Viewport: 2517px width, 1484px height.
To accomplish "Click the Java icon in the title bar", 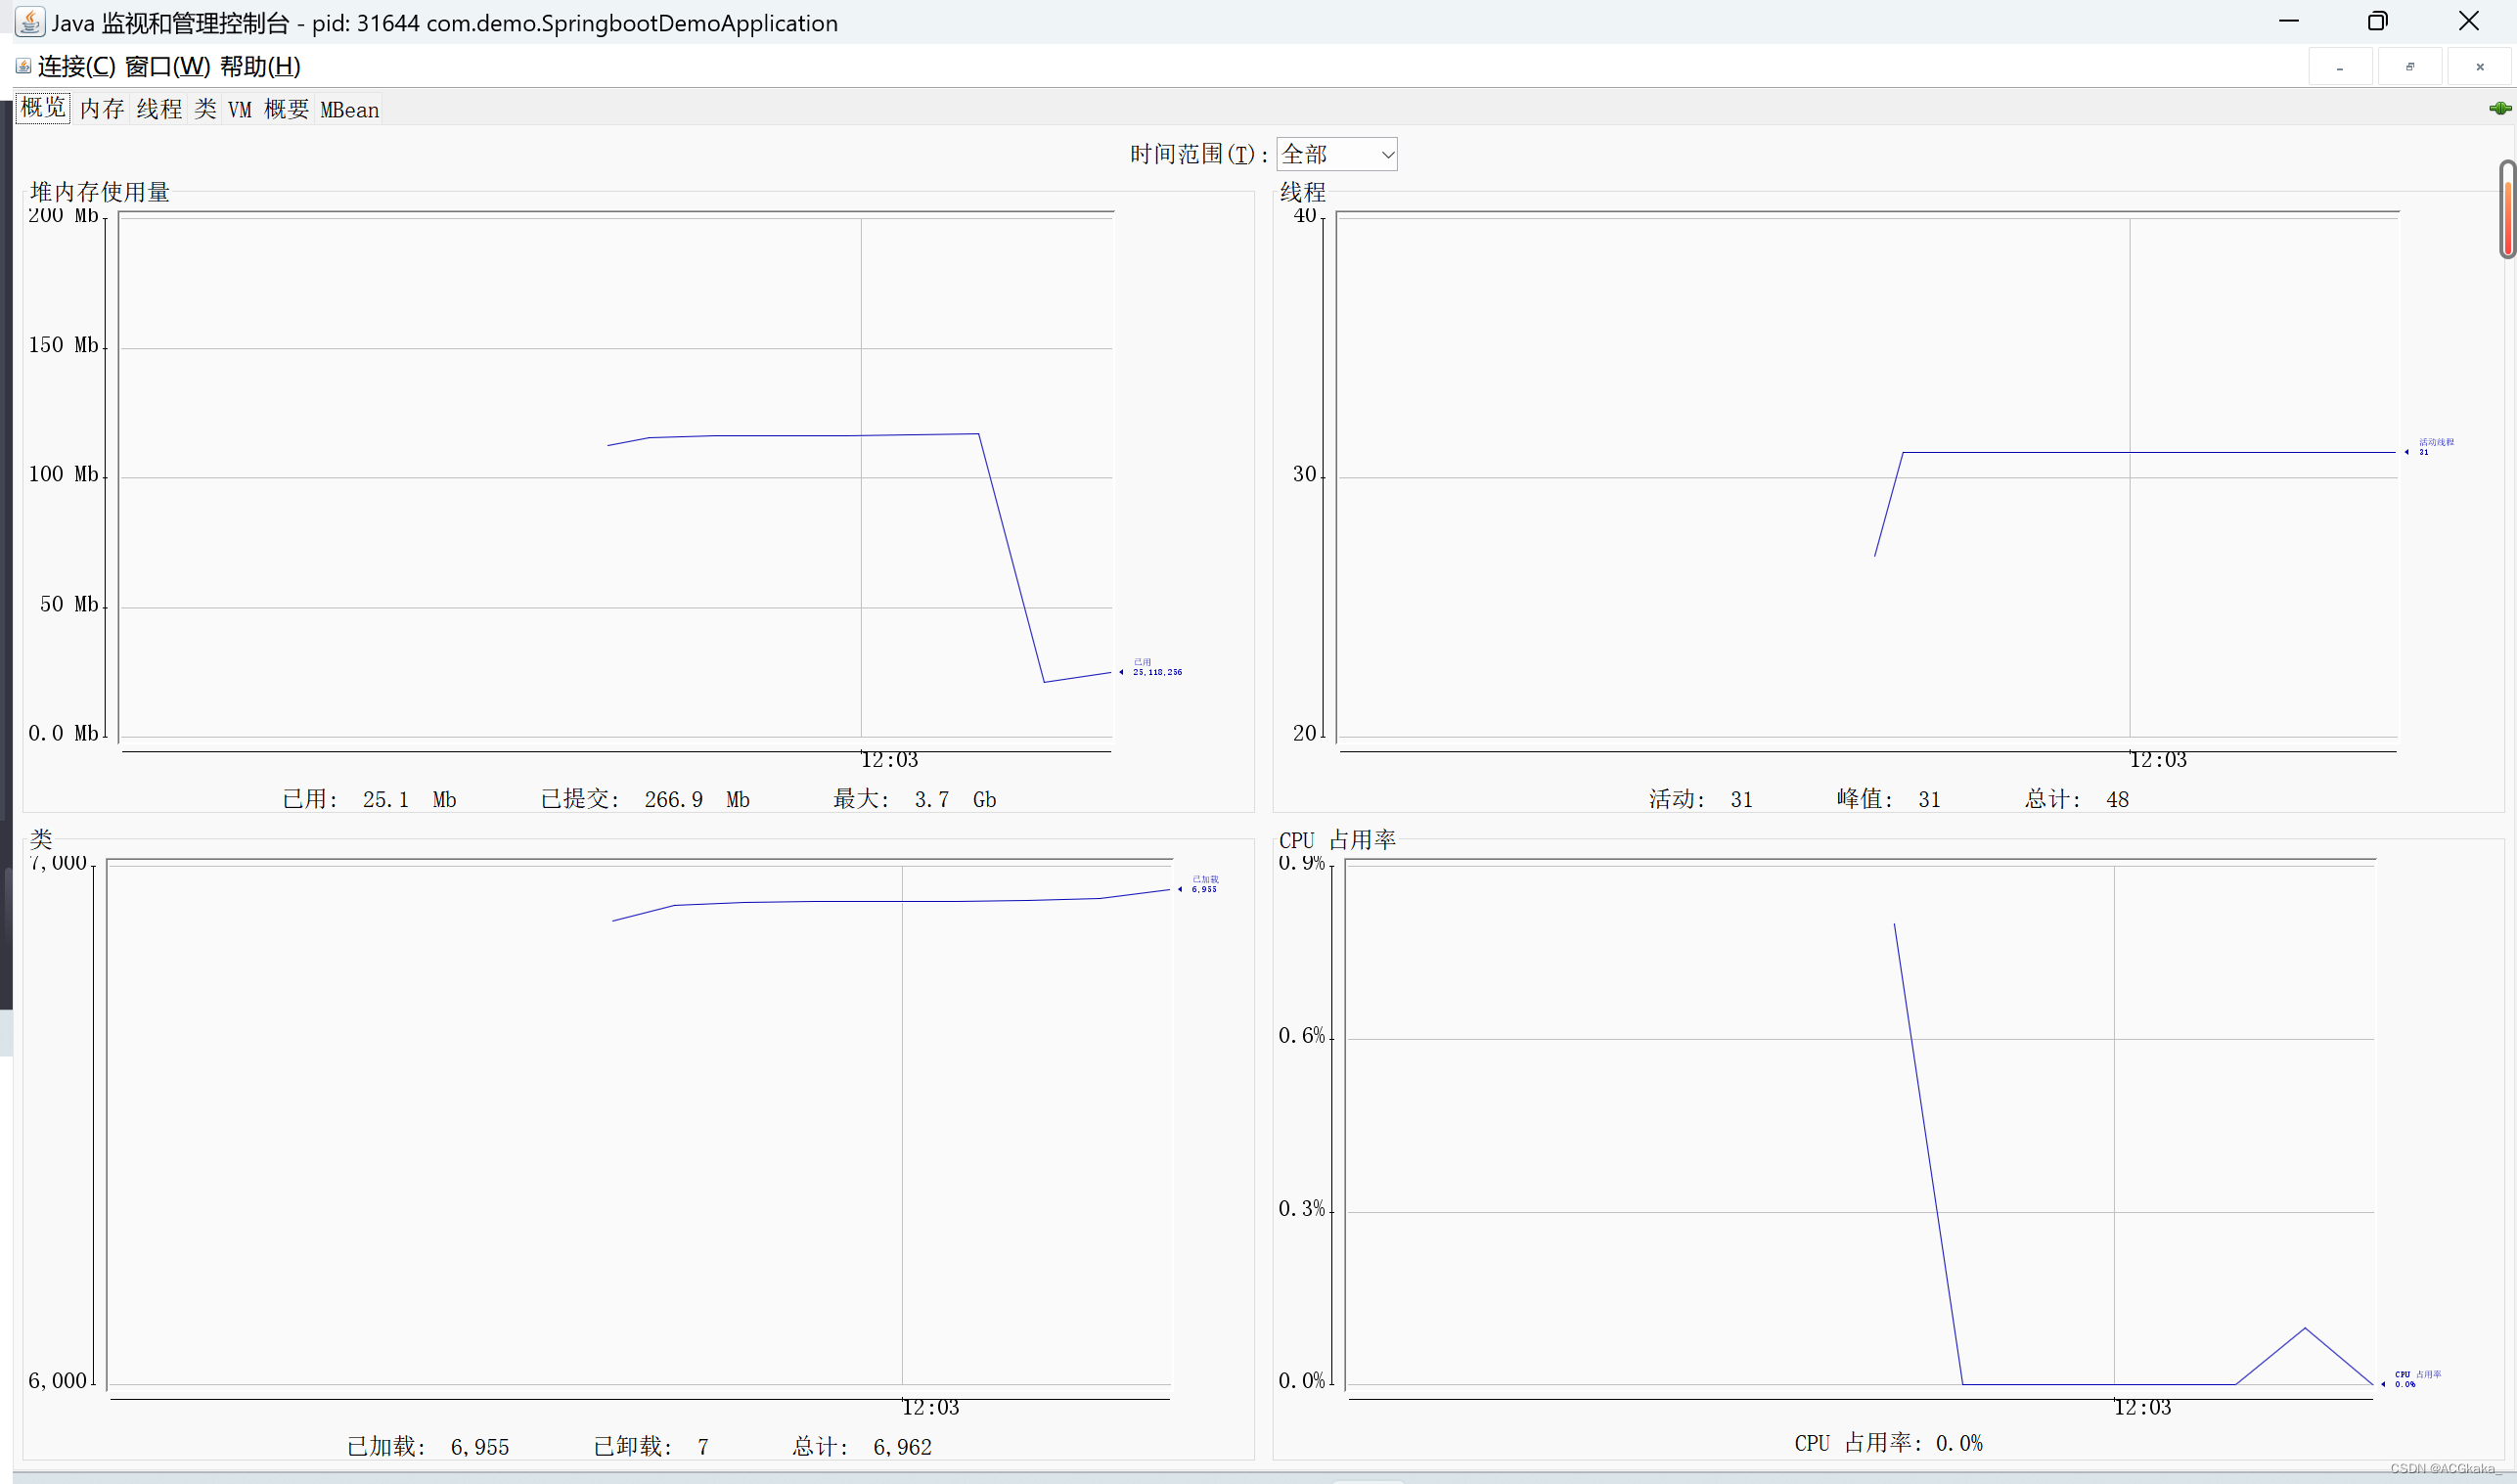I will point(30,22).
